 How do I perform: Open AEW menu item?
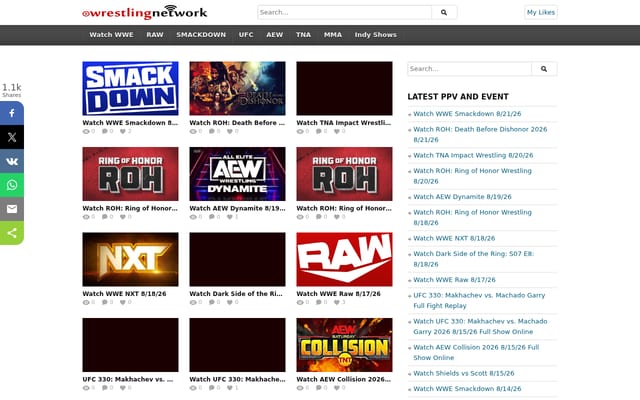[x=274, y=35]
